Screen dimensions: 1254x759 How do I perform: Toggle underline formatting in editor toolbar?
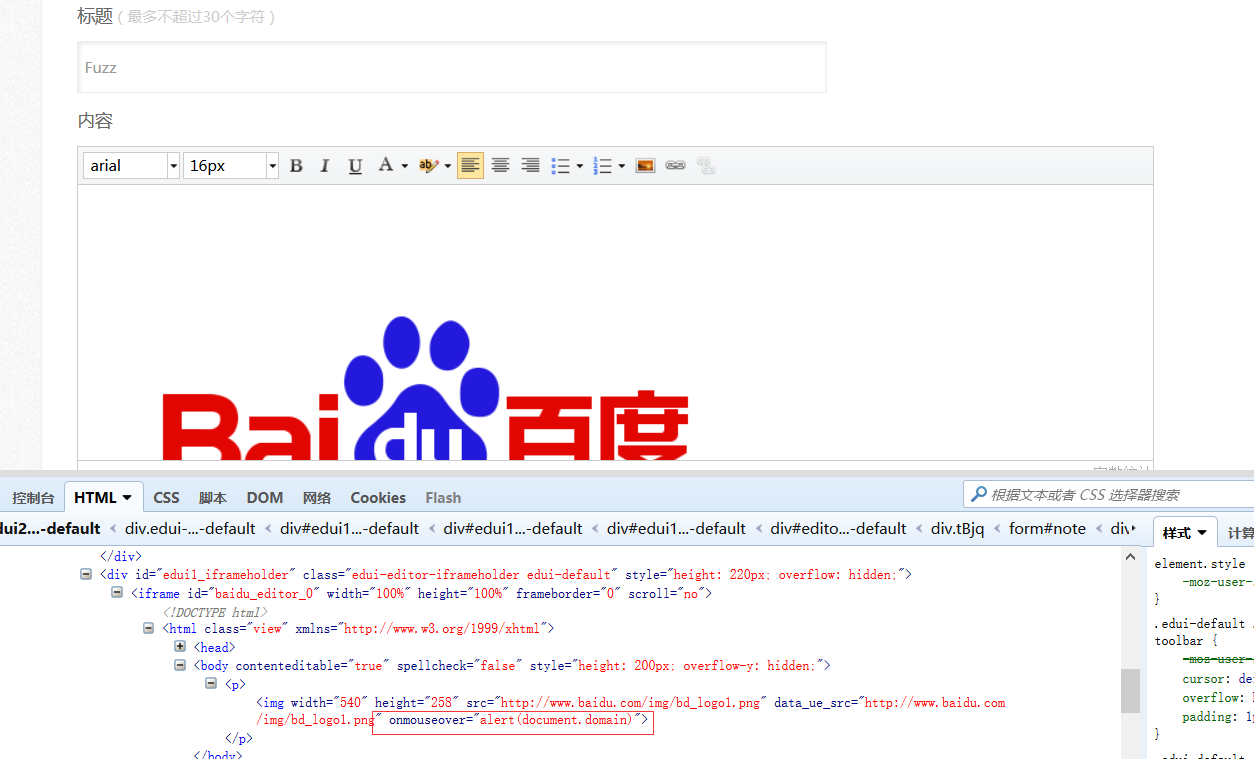355,166
